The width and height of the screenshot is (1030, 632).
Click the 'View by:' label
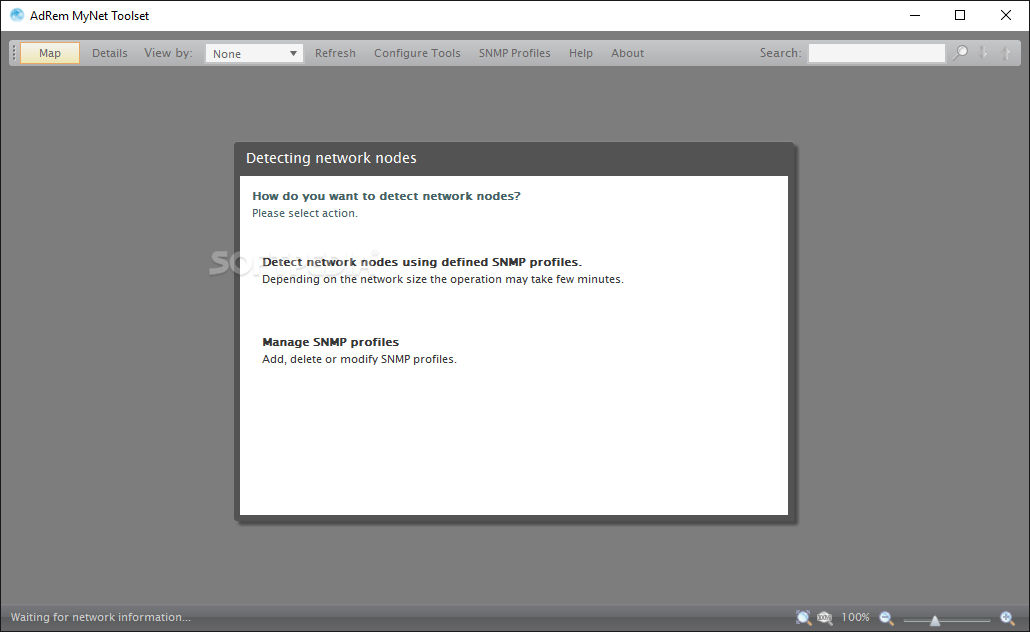click(168, 53)
